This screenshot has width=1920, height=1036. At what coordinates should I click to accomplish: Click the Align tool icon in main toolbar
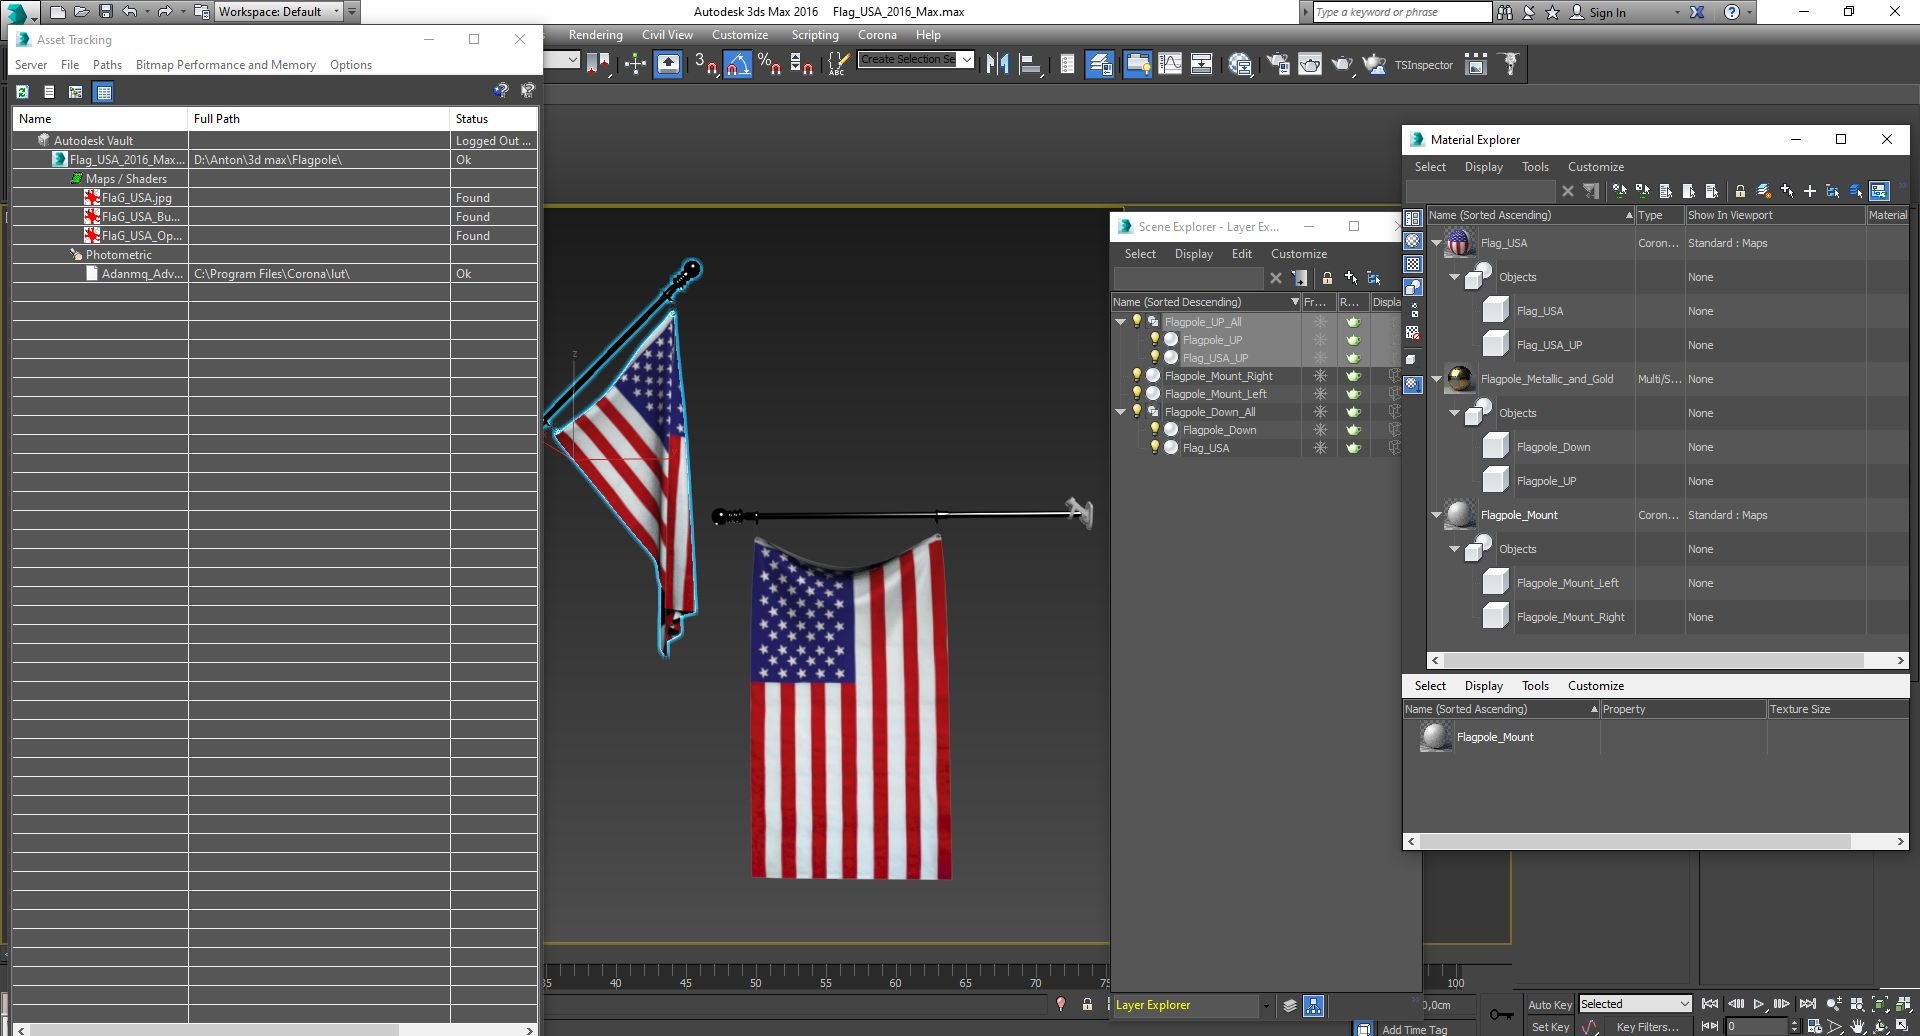point(1030,65)
